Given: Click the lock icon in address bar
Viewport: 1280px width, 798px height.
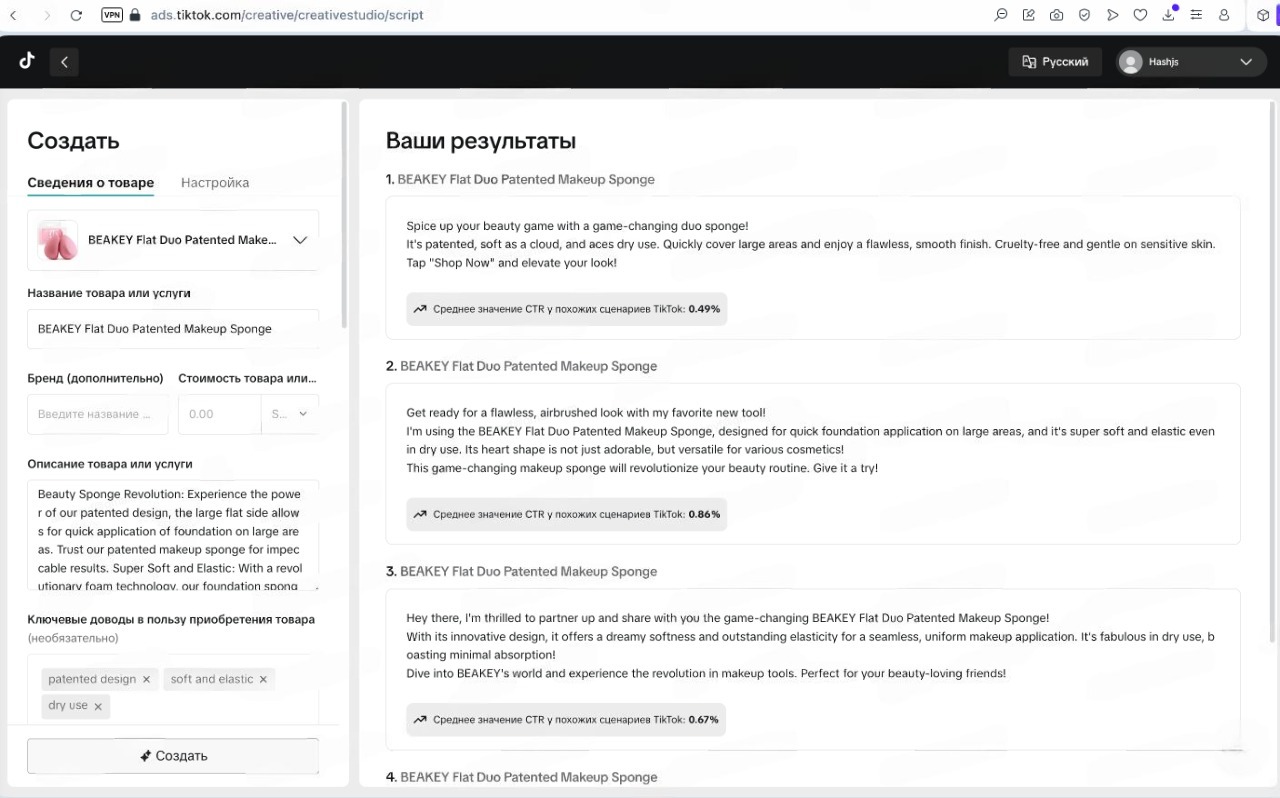Looking at the screenshot, I should (x=136, y=15).
